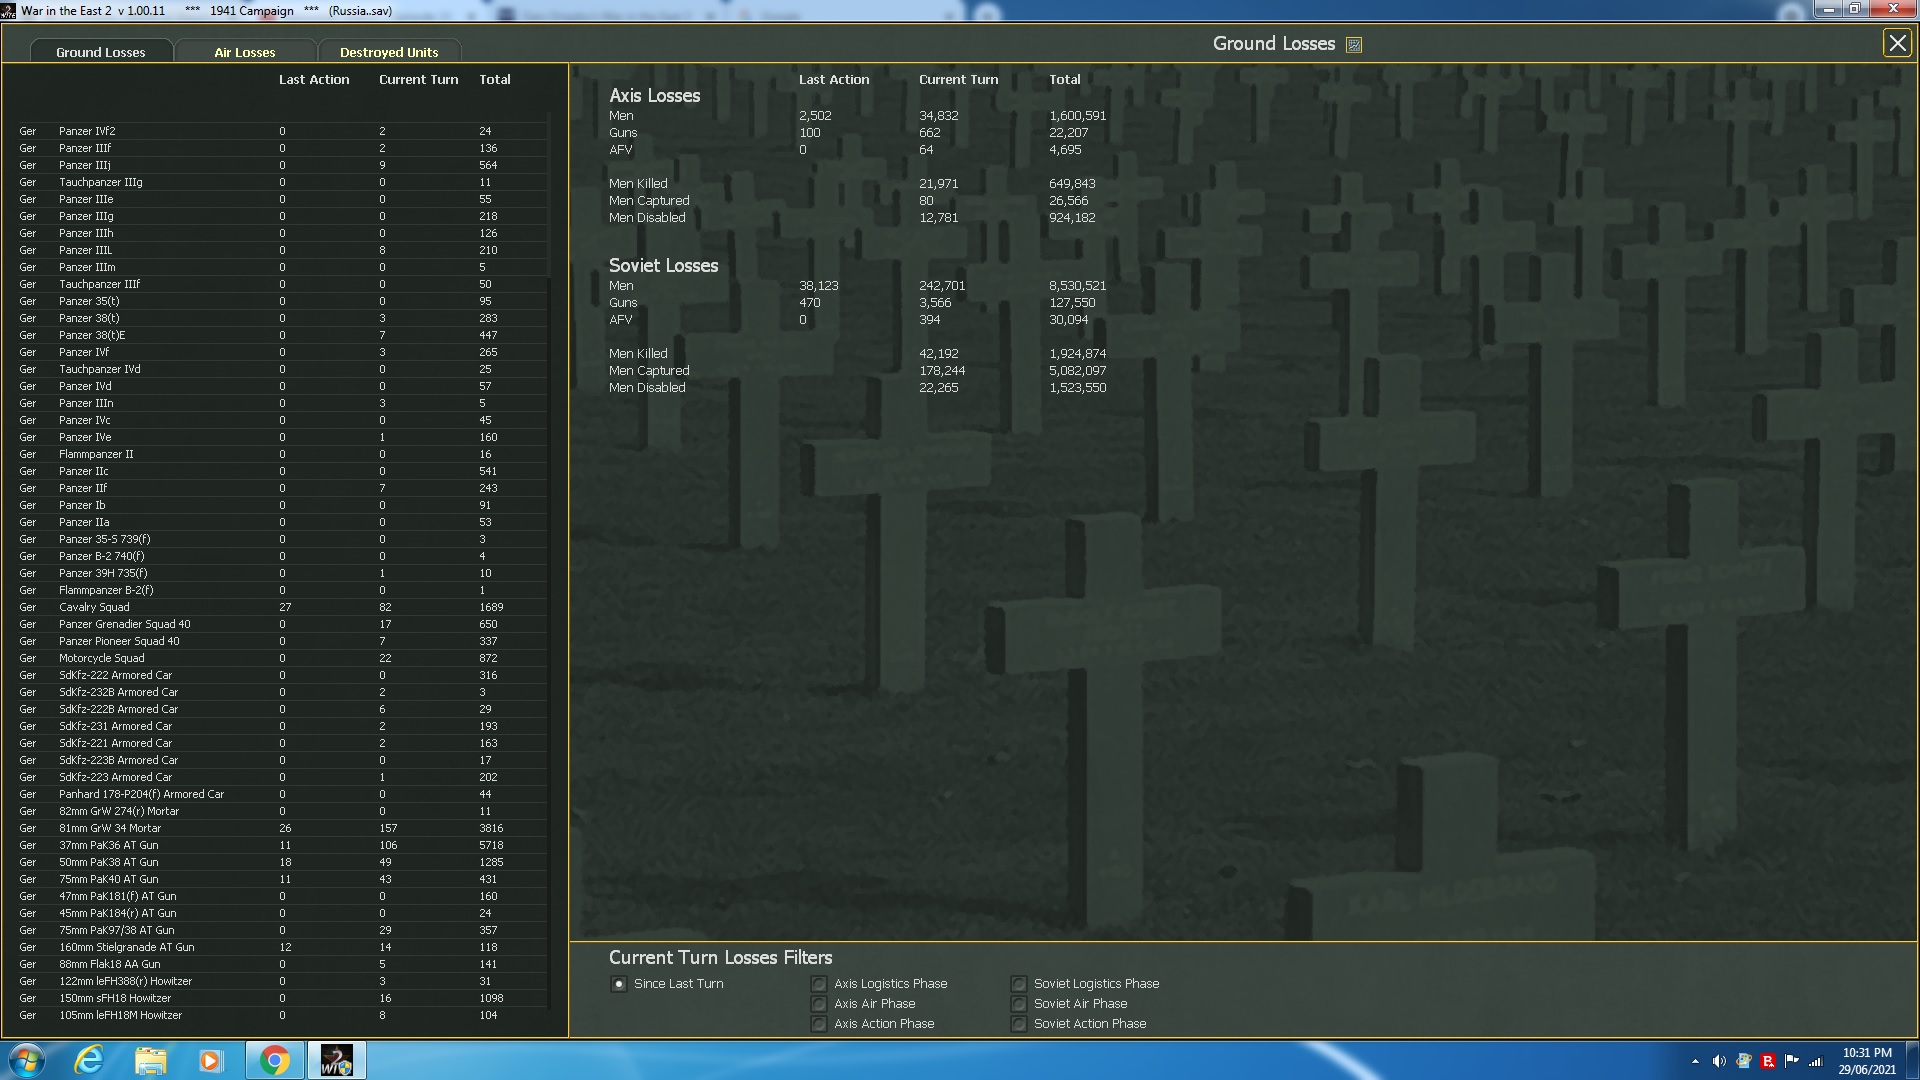Image resolution: width=1920 pixels, height=1080 pixels.
Task: Switch to War in the East 2 taskbar icon
Action: pos(336,1059)
